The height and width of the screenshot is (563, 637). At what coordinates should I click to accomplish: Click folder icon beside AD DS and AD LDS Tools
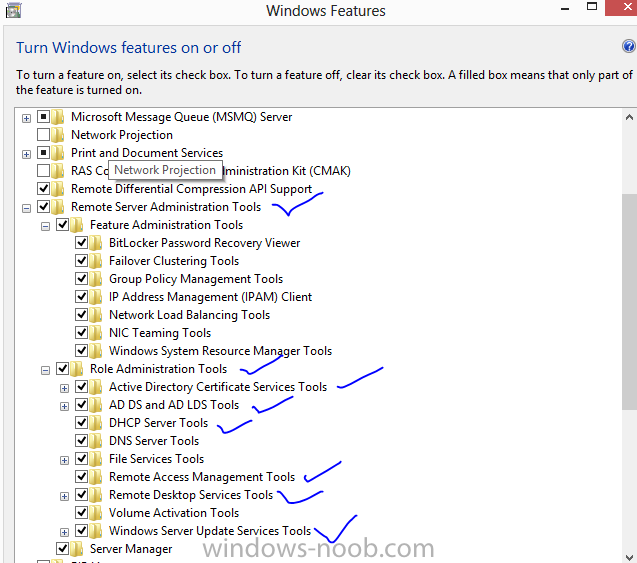pyautogui.click(x=95, y=405)
